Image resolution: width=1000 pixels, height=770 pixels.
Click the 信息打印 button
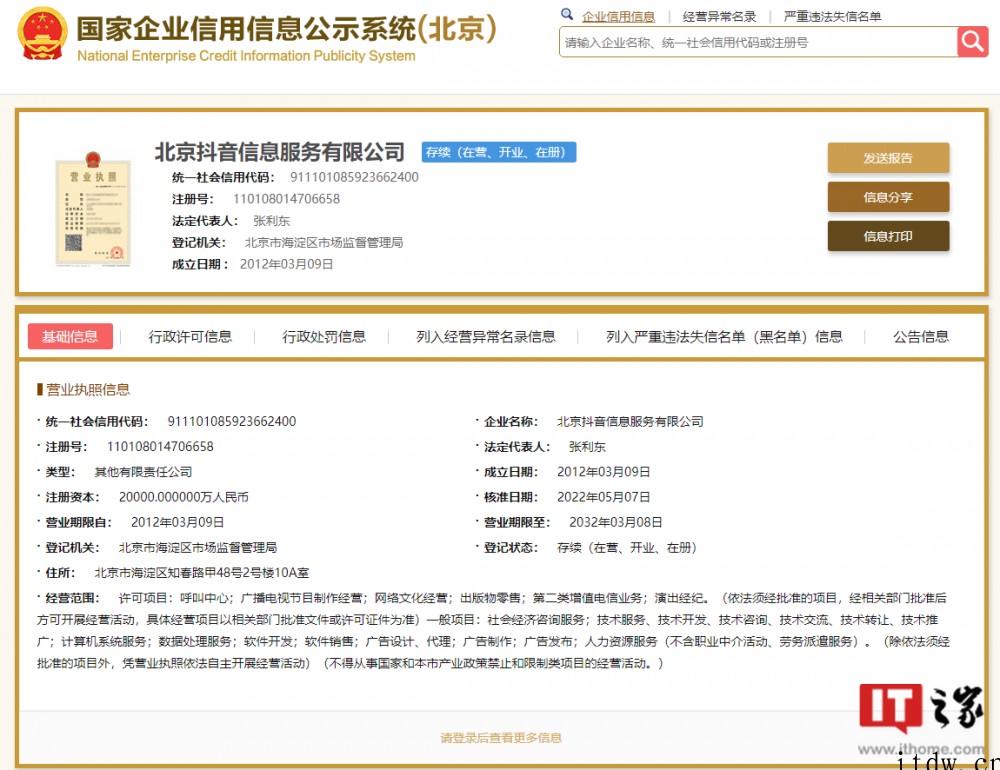[x=888, y=236]
